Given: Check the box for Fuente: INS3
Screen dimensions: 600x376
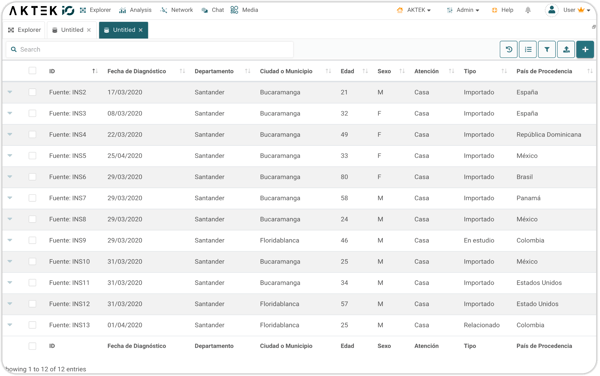Looking at the screenshot, I should [32, 113].
